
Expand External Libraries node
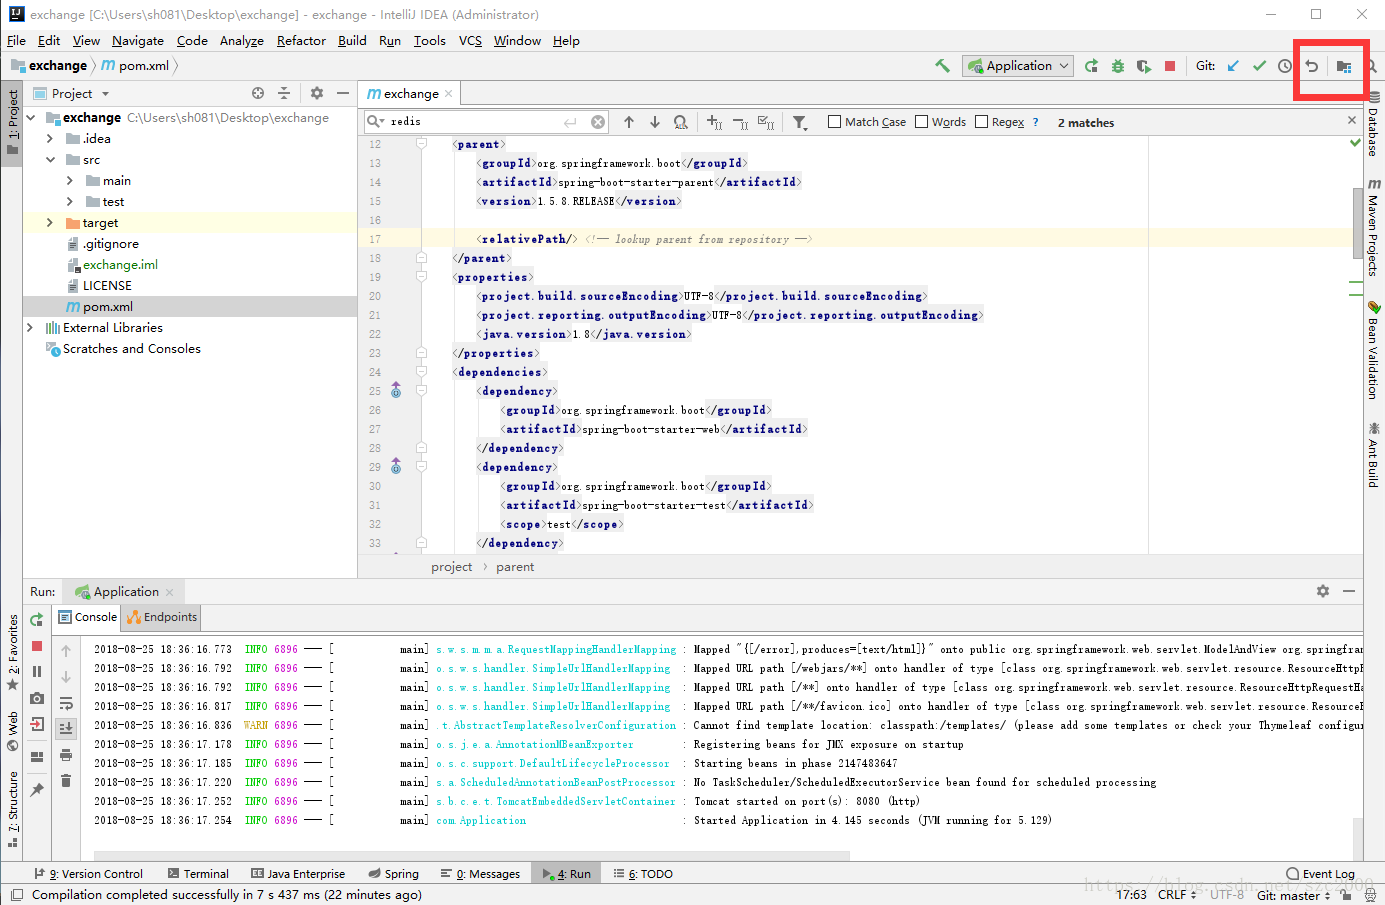click(x=29, y=328)
